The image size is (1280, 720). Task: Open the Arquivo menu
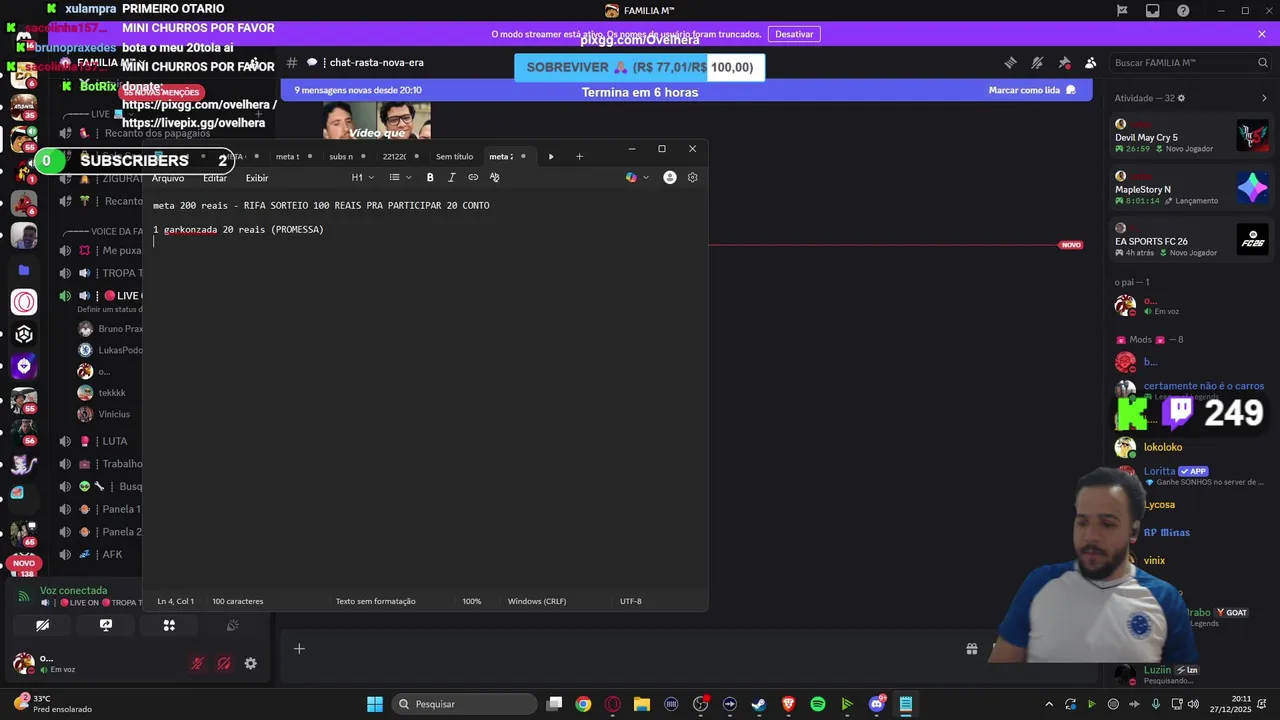pyautogui.click(x=168, y=178)
